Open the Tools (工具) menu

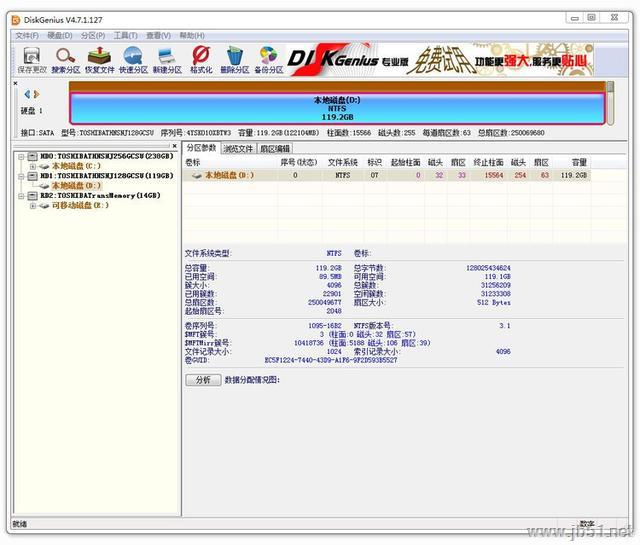[x=125, y=36]
